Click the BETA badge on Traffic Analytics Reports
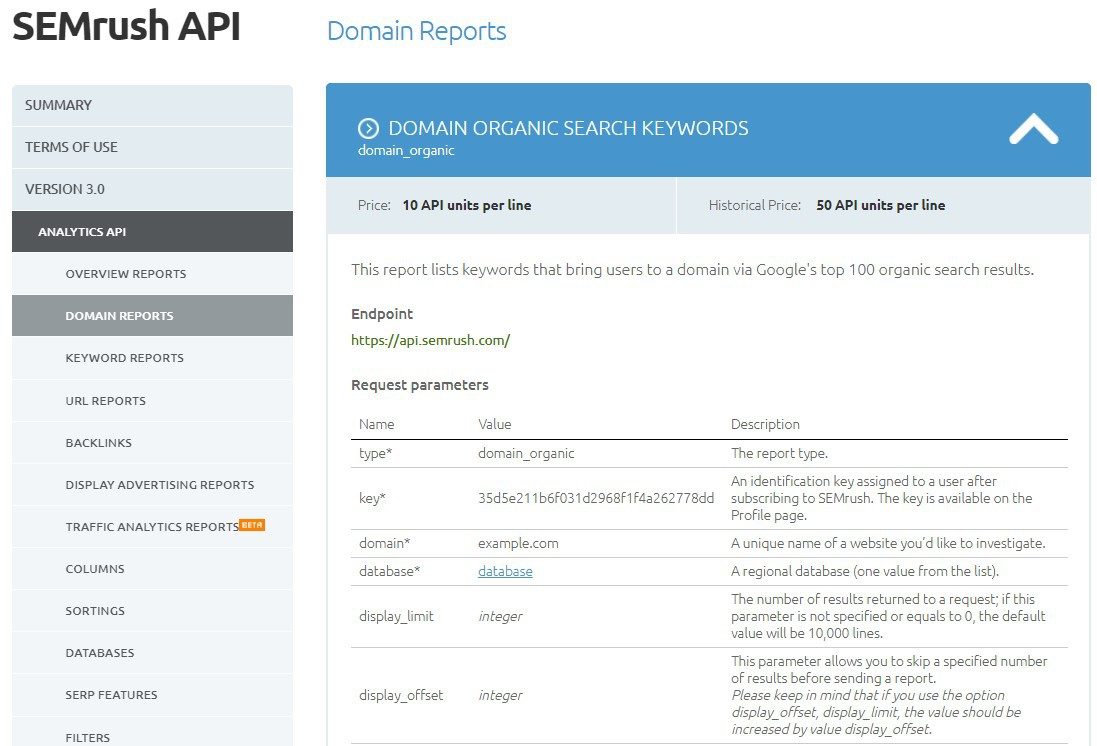1097x746 pixels. point(252,524)
